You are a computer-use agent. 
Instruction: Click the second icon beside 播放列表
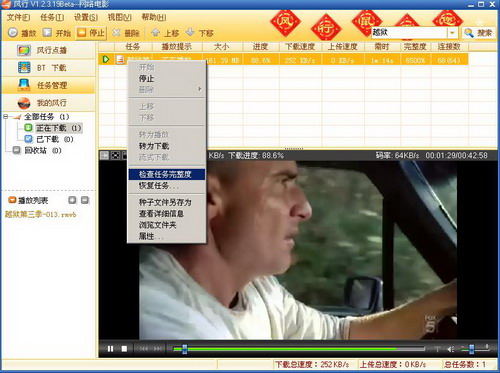tap(85, 200)
